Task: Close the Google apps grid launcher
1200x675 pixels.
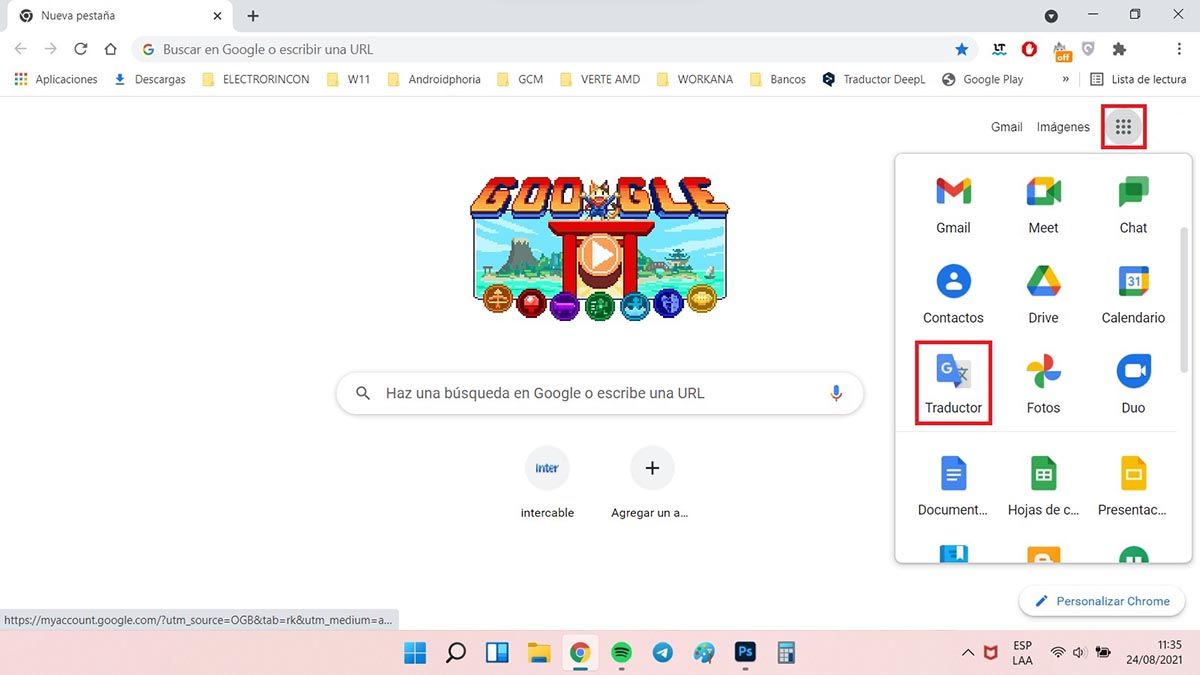Action: [1123, 127]
